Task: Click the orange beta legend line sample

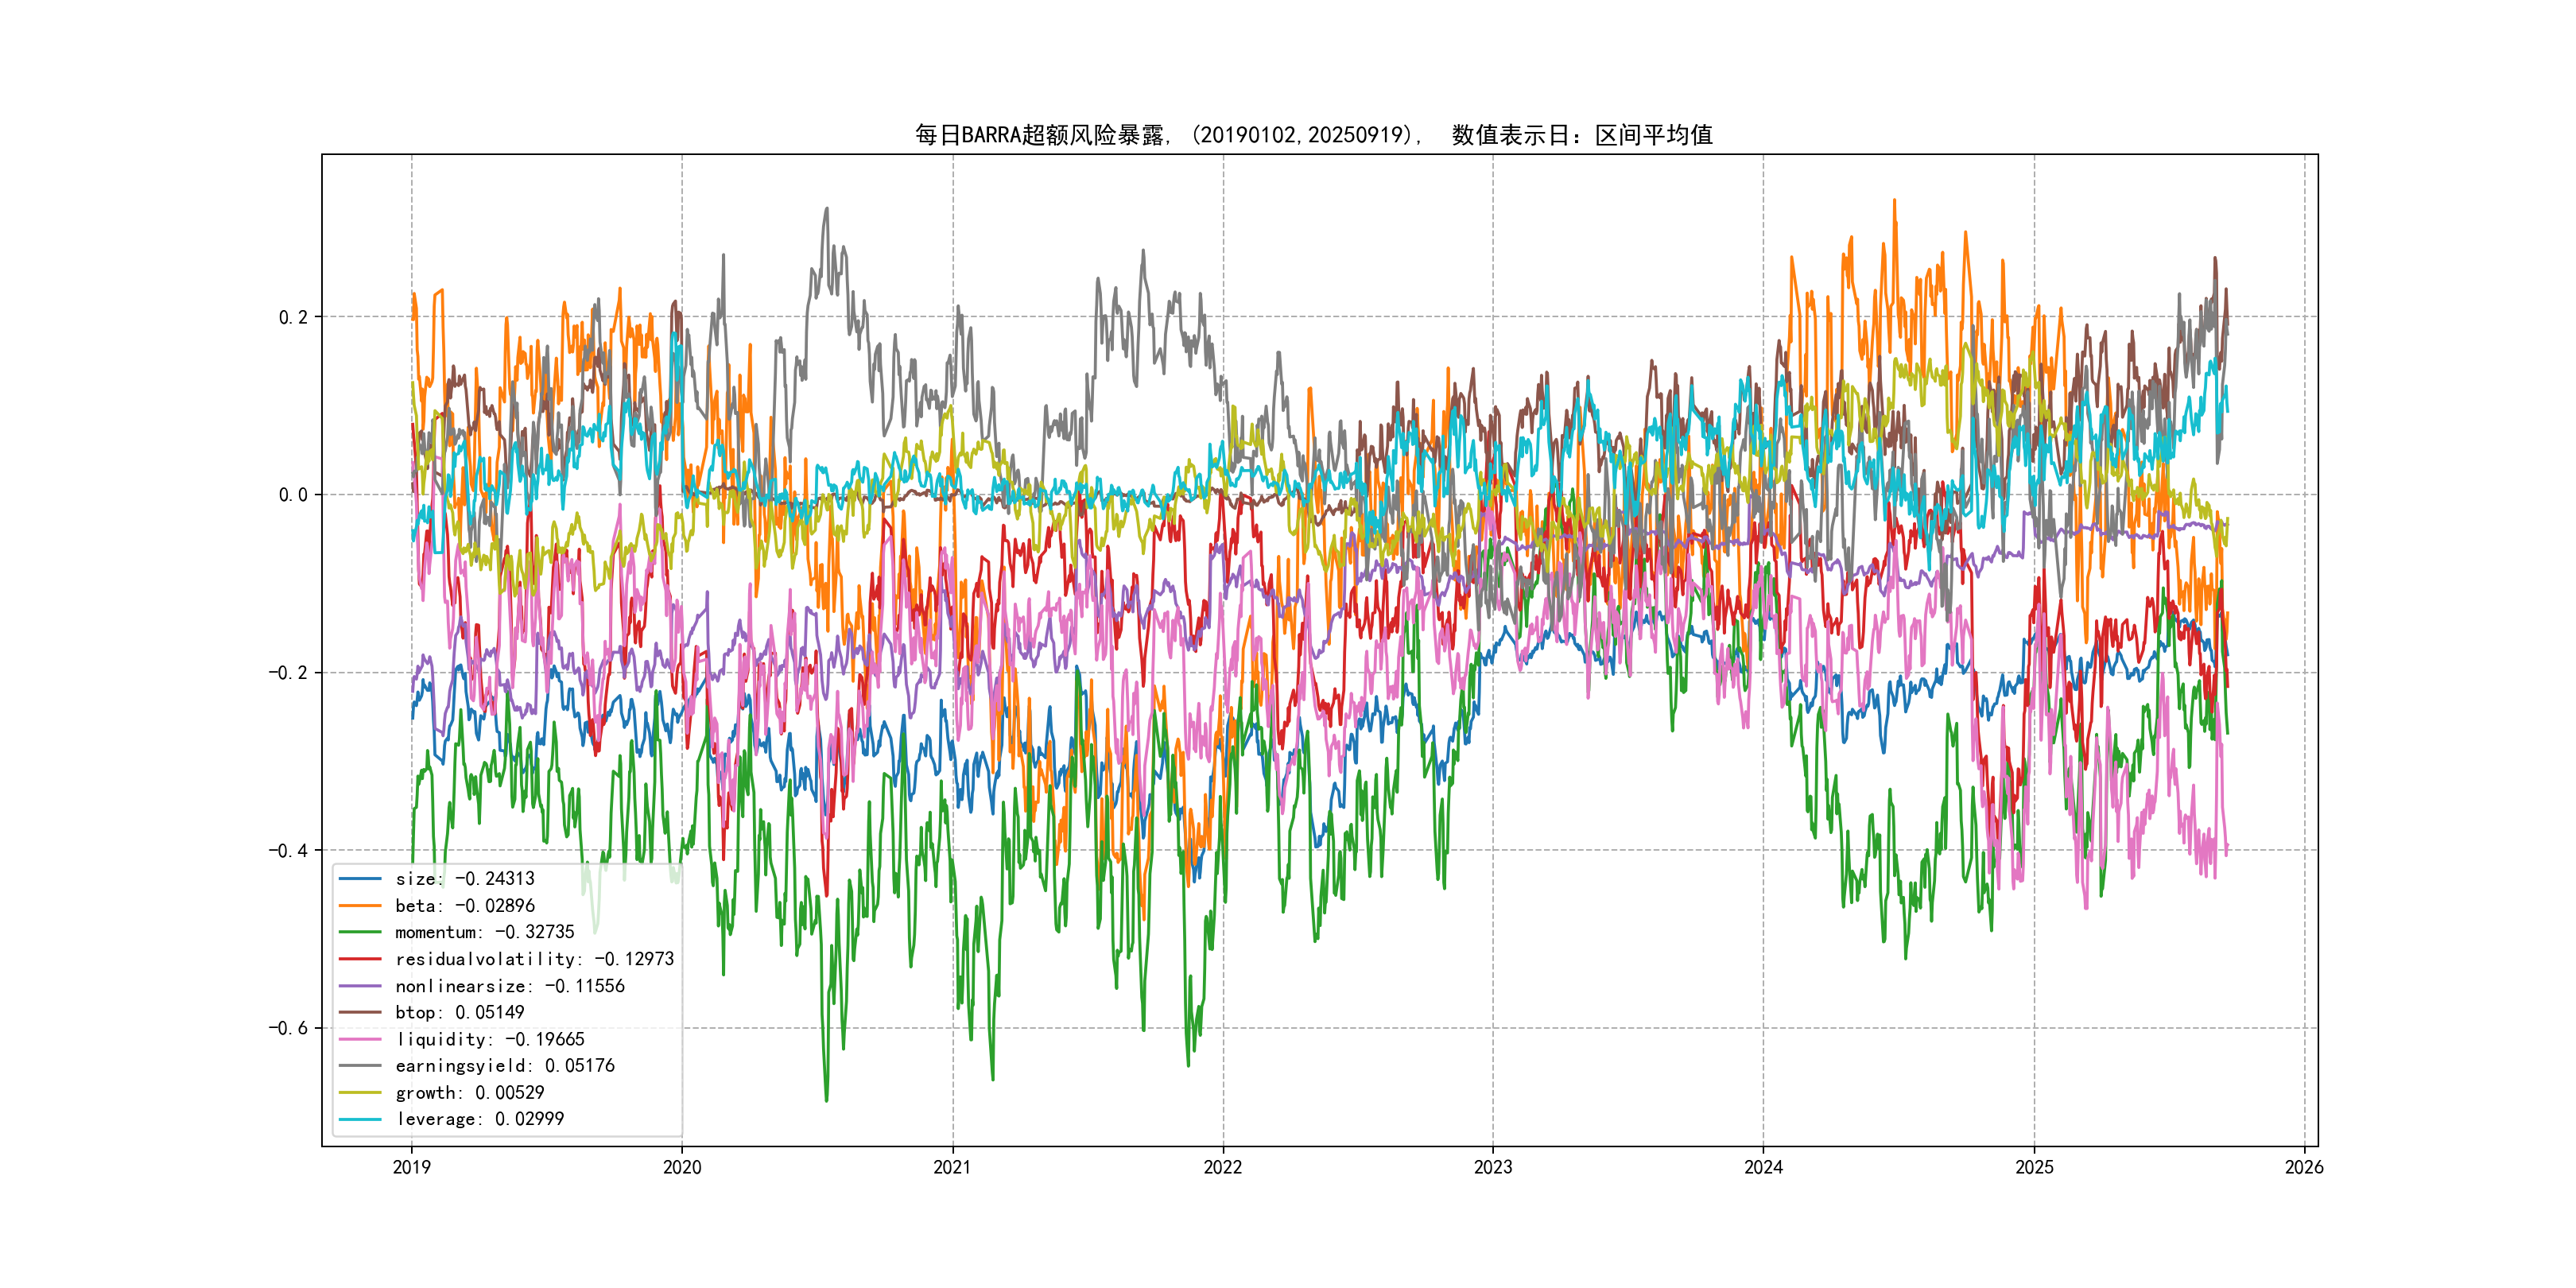Action: point(360,906)
